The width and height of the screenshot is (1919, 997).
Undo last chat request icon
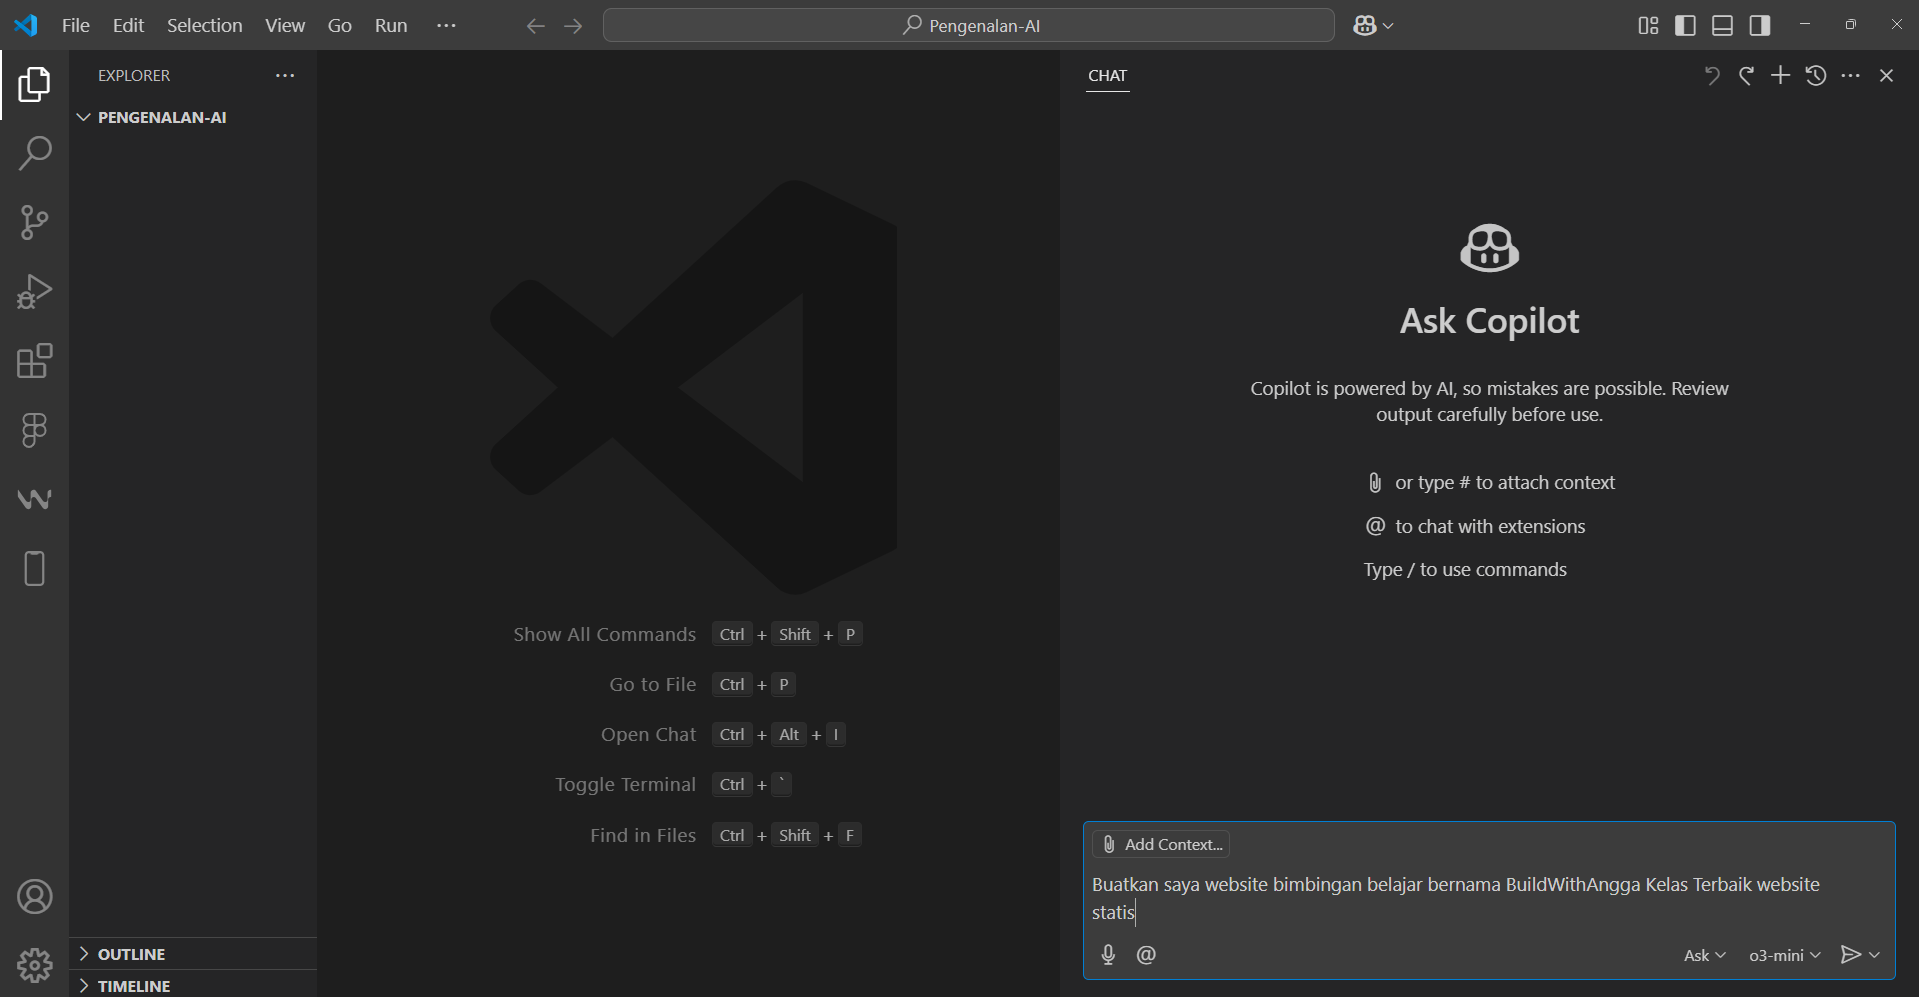[1712, 76]
